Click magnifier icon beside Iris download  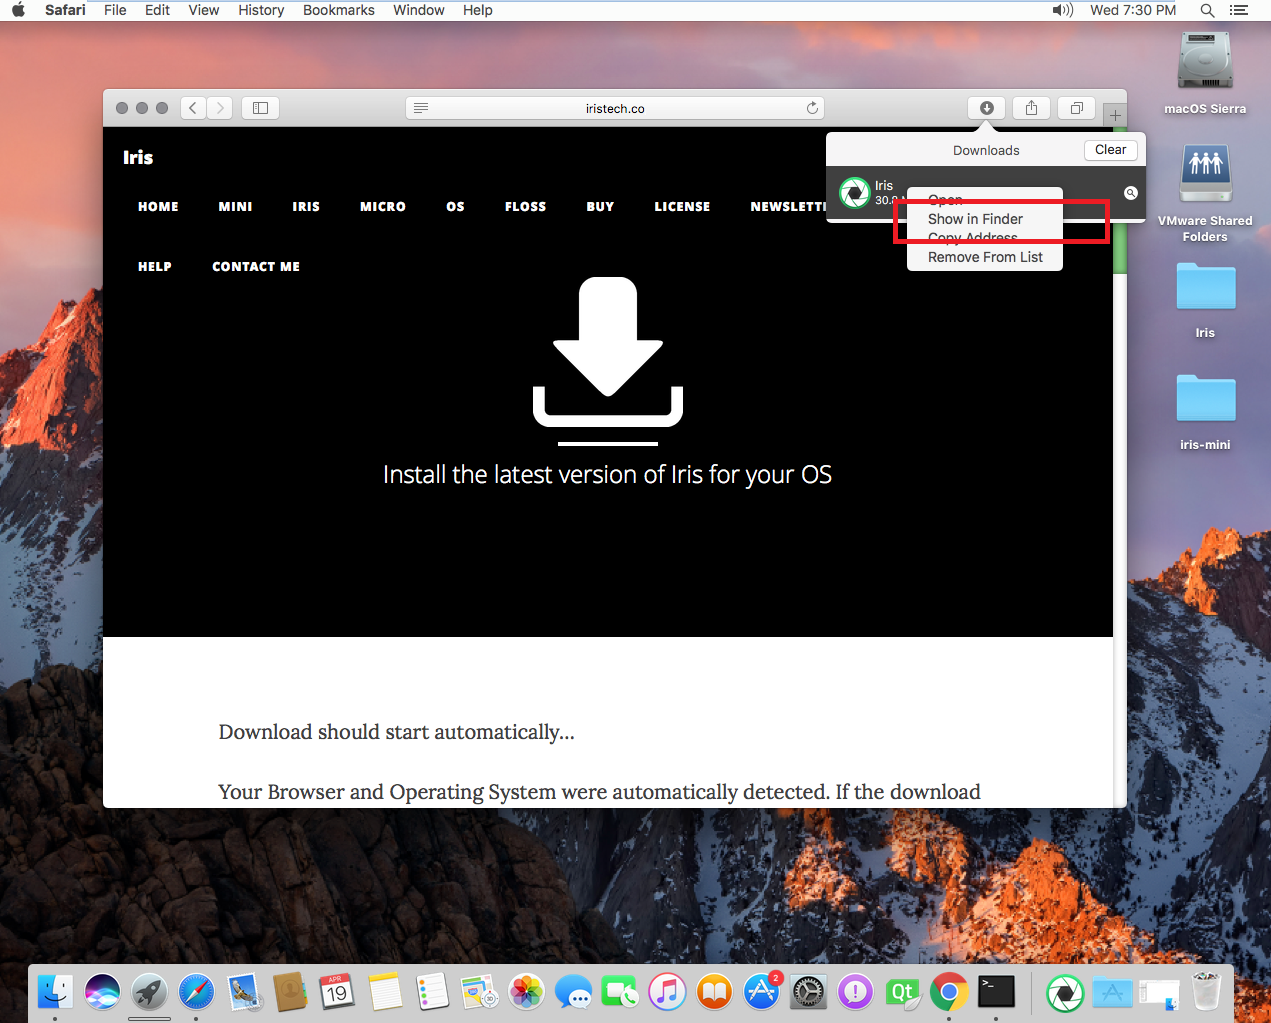1131,193
